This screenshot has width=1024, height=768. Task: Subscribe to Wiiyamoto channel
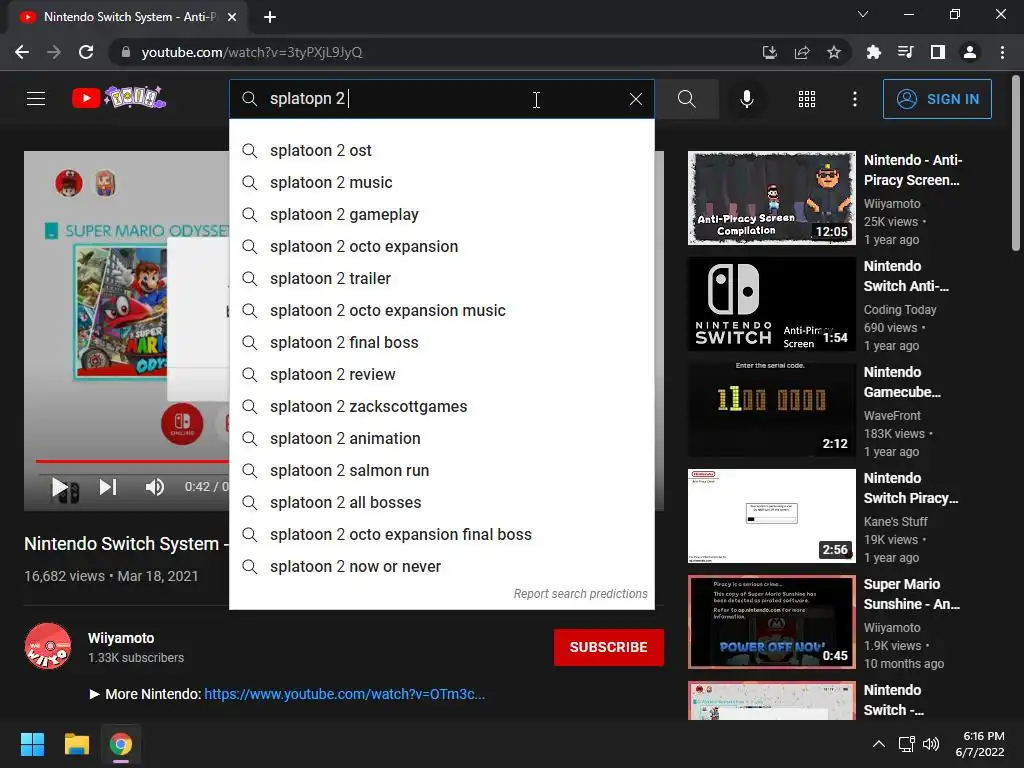click(x=609, y=647)
